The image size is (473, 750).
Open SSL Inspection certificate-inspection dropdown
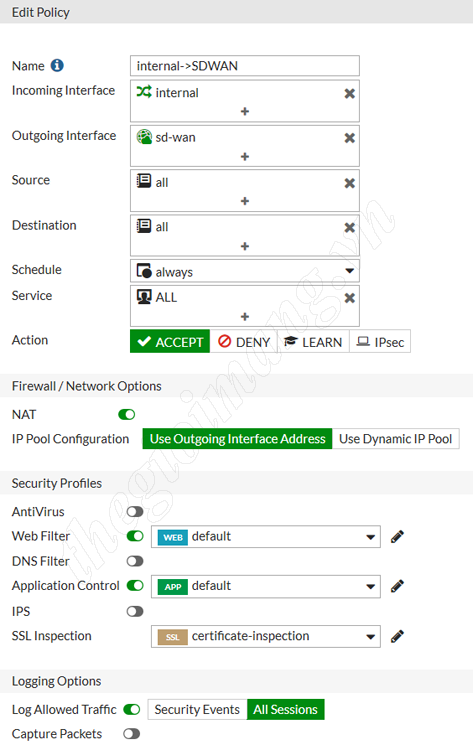click(266, 637)
